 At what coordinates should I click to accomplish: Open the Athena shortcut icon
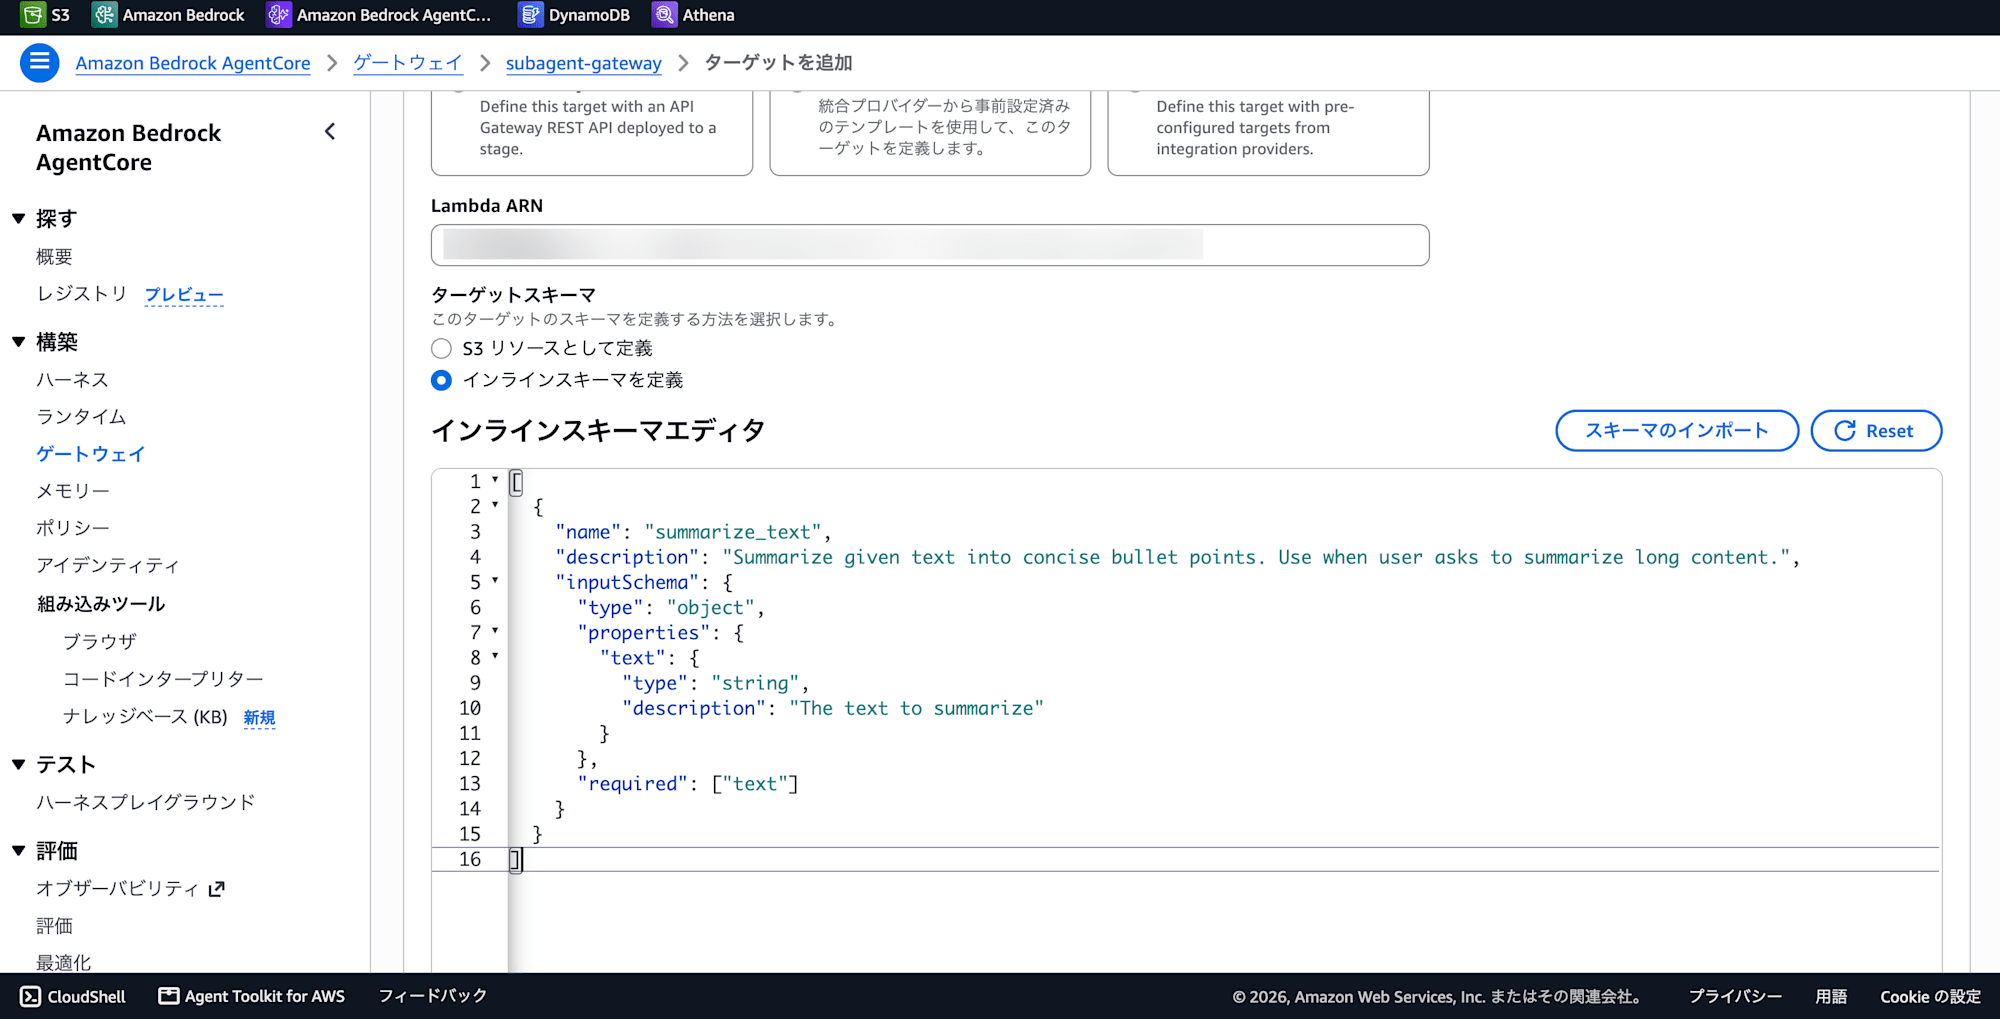click(664, 15)
